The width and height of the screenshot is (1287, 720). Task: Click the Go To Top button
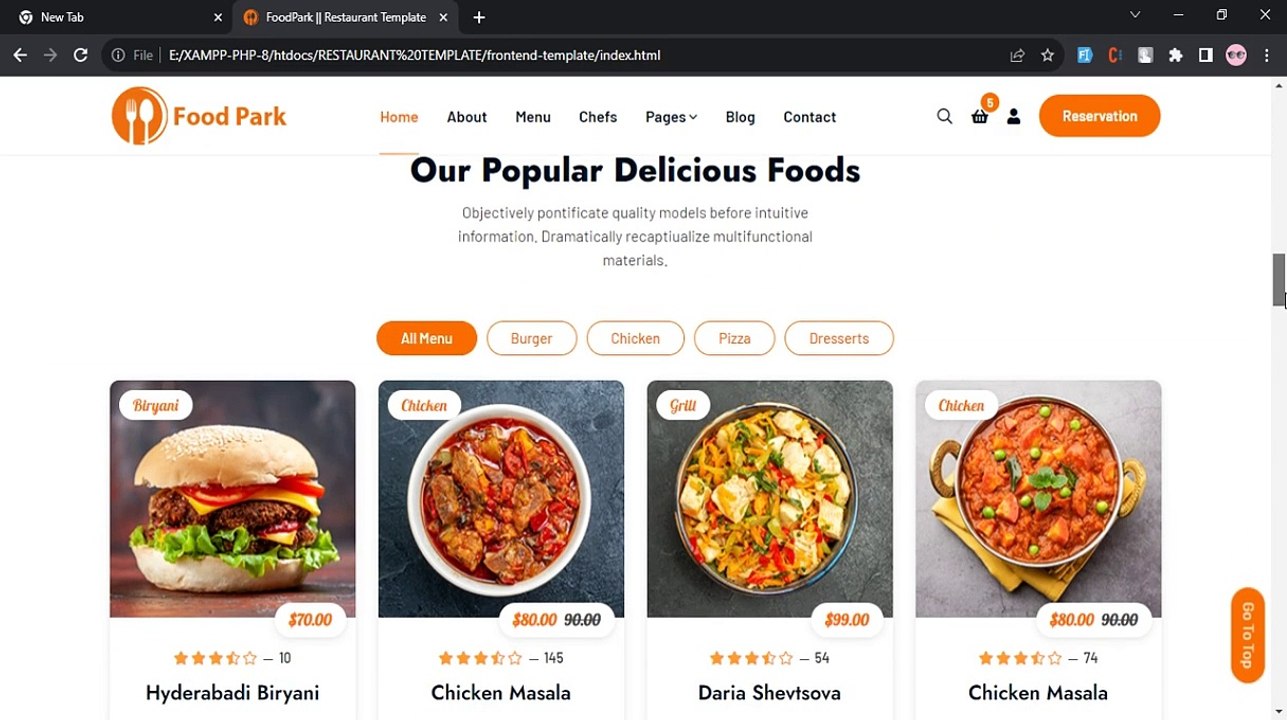point(1247,634)
